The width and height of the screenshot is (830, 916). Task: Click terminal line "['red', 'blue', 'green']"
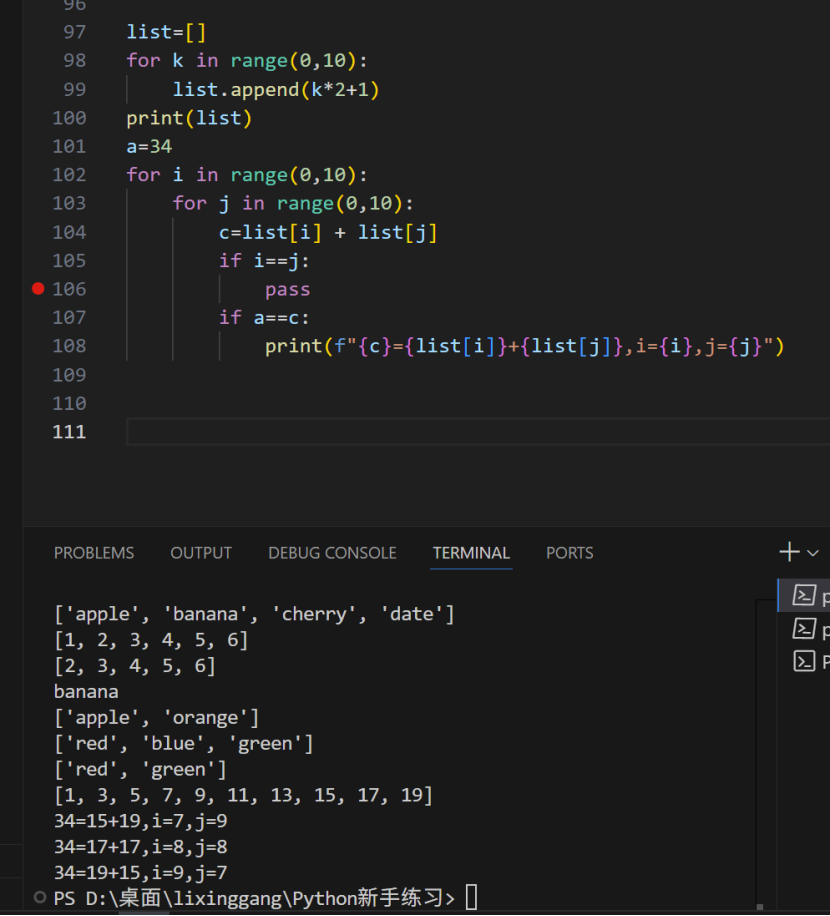pos(184,743)
